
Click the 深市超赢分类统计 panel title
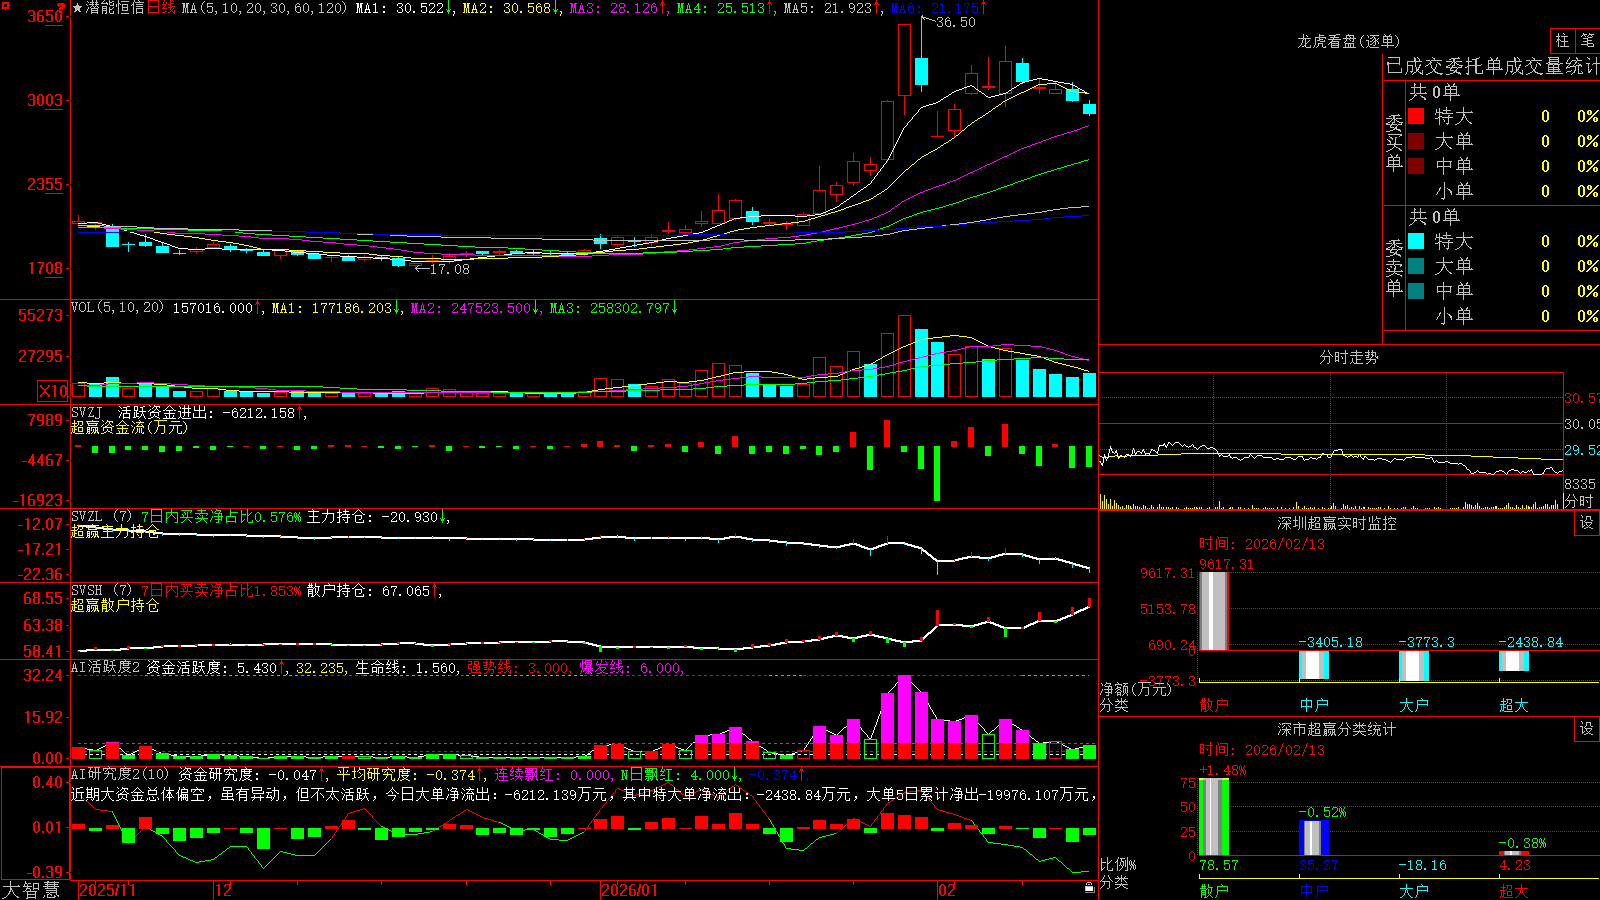click(1337, 729)
